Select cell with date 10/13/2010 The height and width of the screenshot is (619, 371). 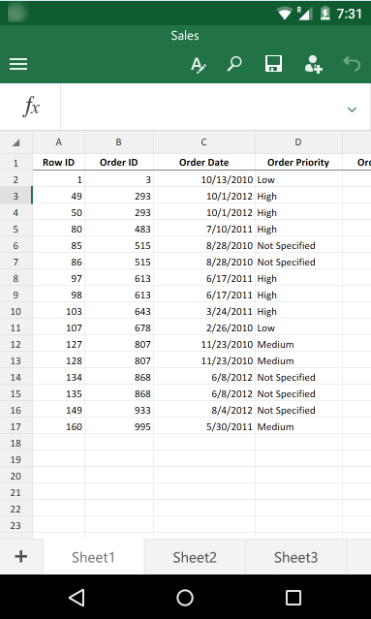pos(204,180)
